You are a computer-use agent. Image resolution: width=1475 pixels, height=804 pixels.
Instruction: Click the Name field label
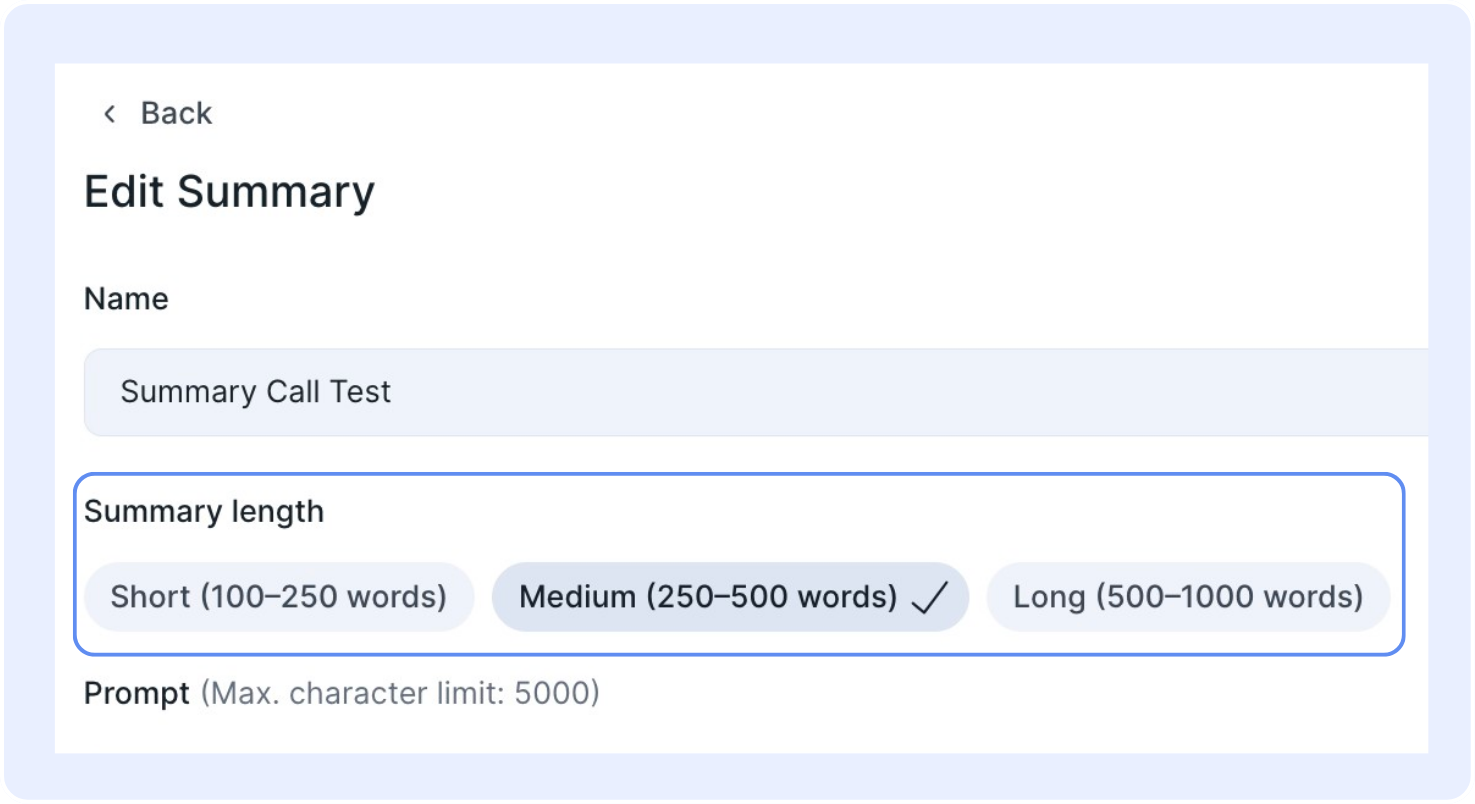[x=126, y=299]
